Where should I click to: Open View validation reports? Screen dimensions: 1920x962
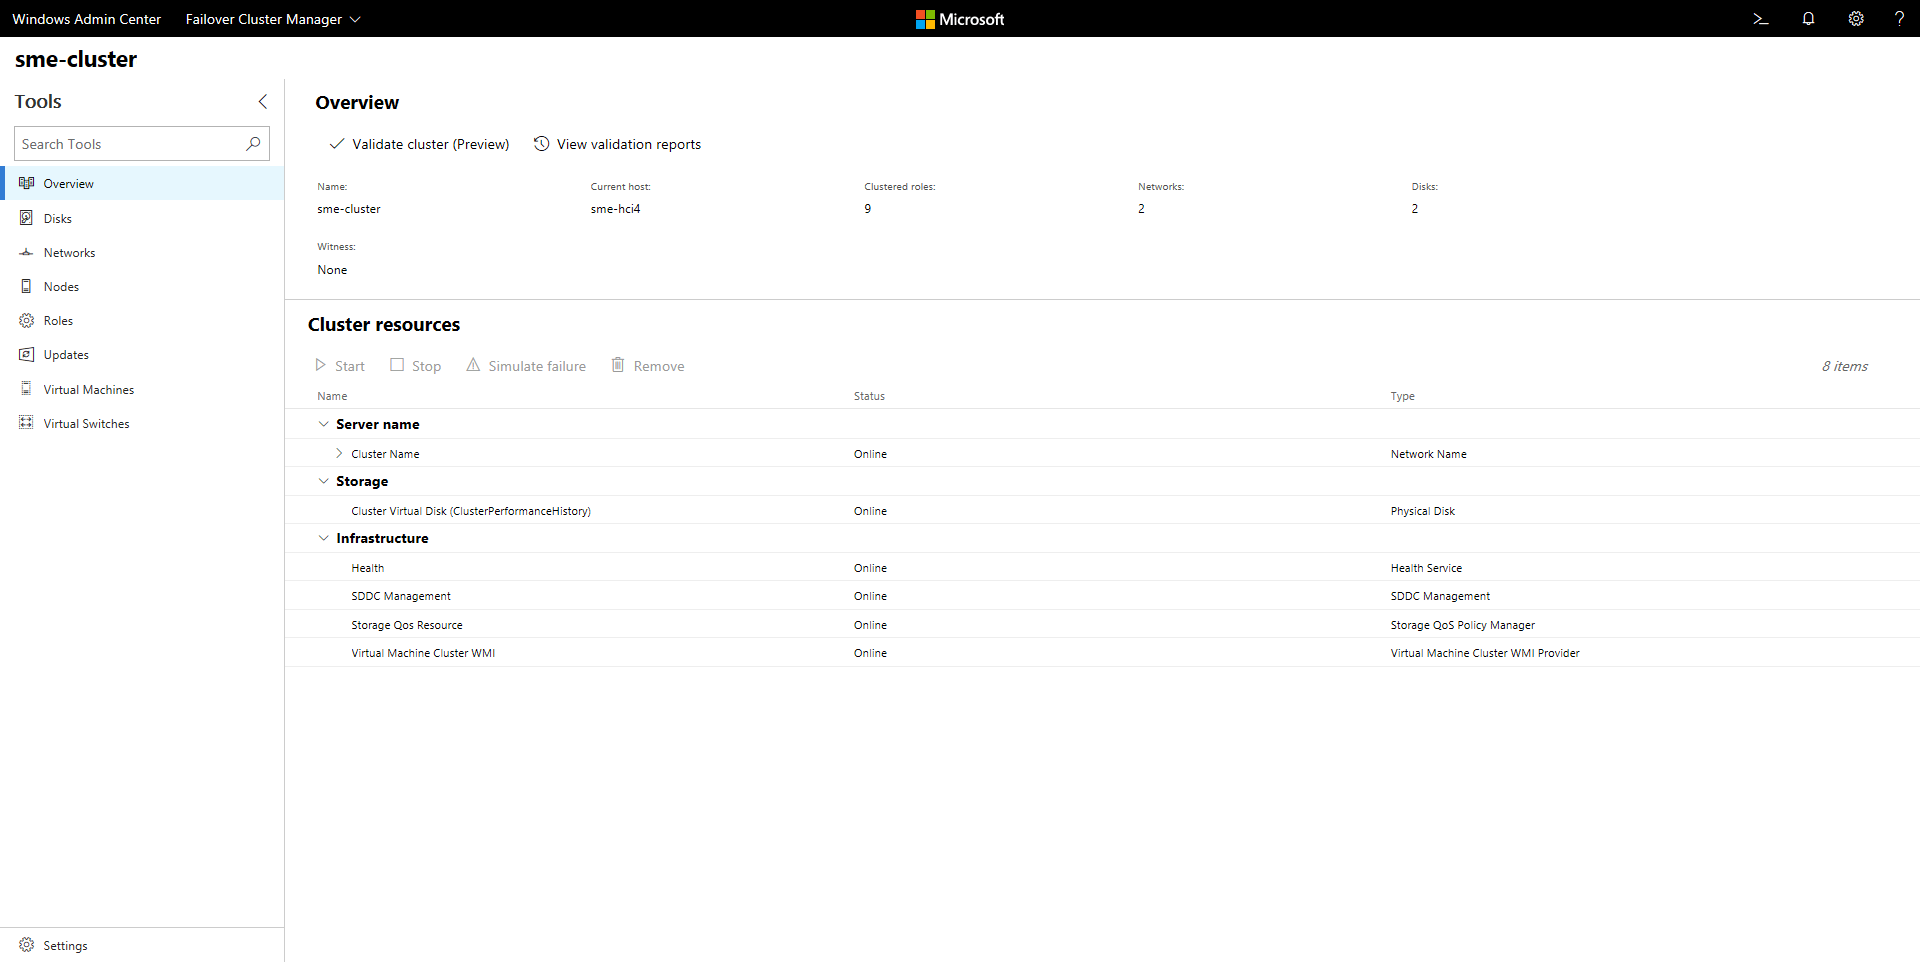[617, 144]
